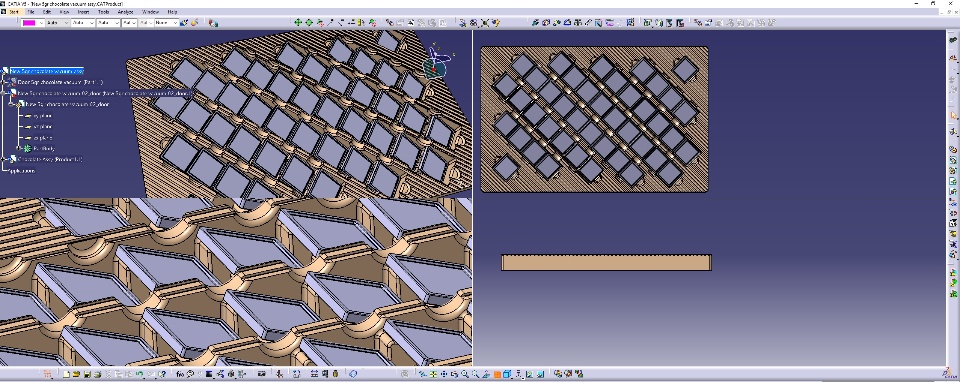Open the None dropdown in graphic properties
The height and width of the screenshot is (382, 960).
167,23
